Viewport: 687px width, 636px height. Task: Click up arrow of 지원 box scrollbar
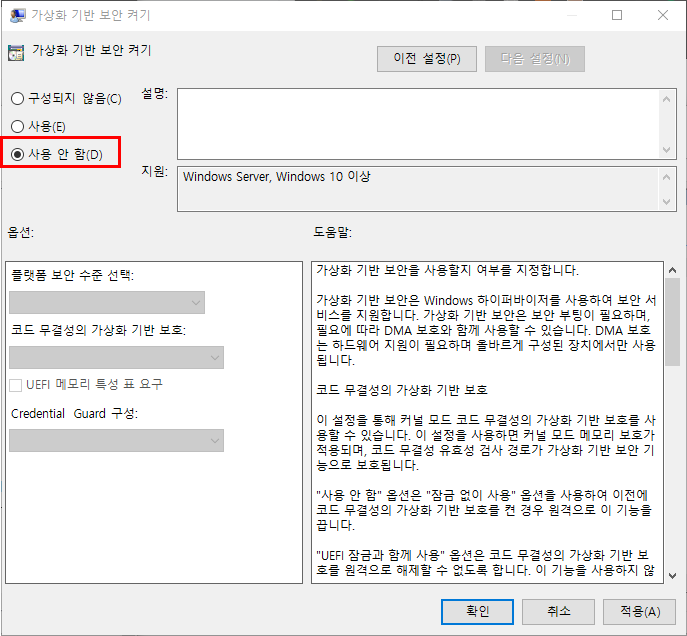click(x=666, y=177)
